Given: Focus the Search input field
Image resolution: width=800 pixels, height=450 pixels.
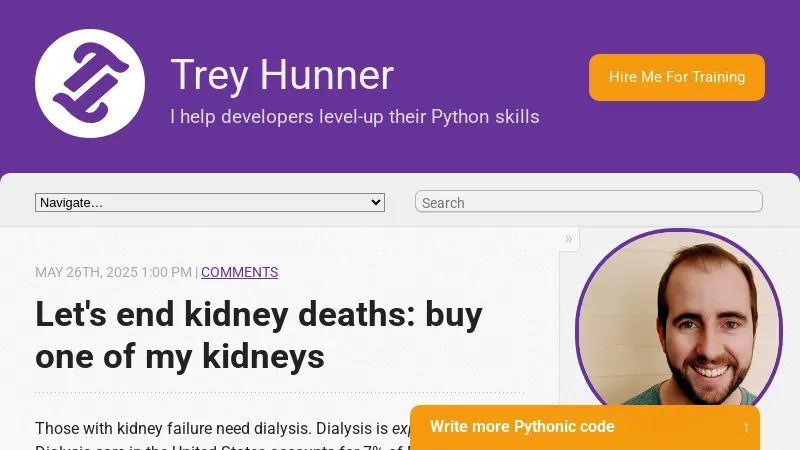Looking at the screenshot, I should [x=588, y=202].
